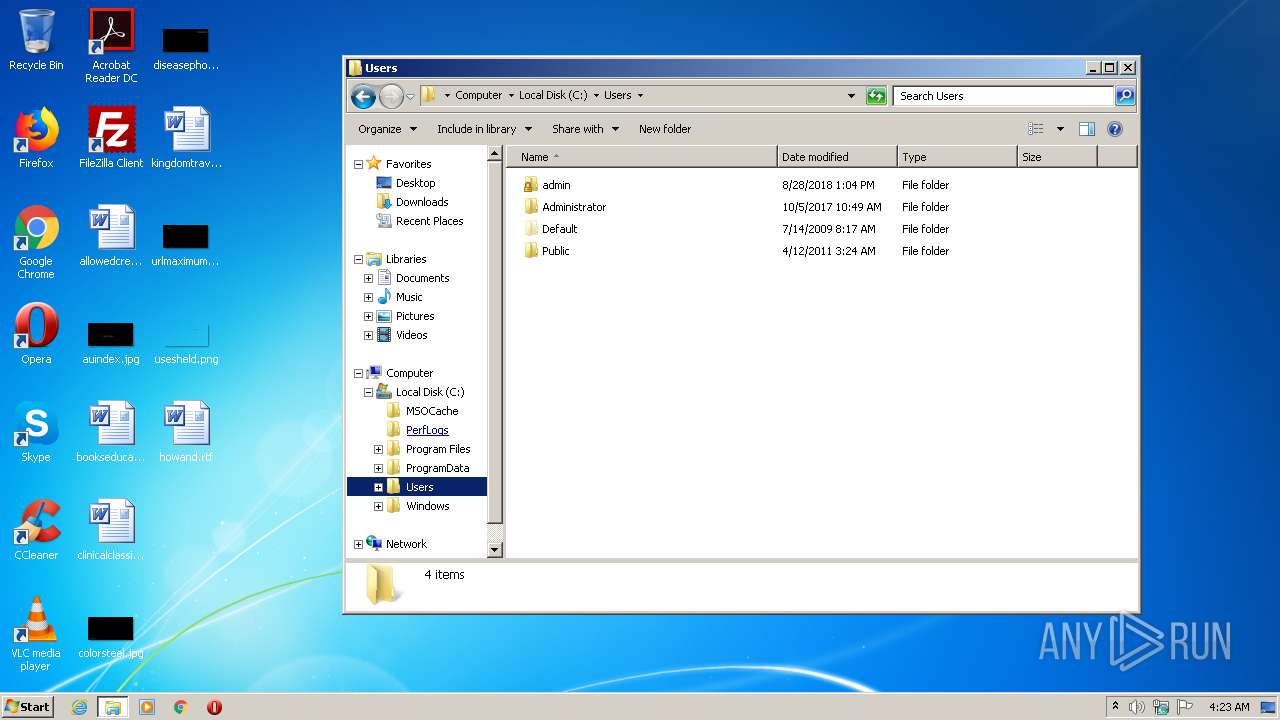Open Downloads under Favorites

(411, 202)
